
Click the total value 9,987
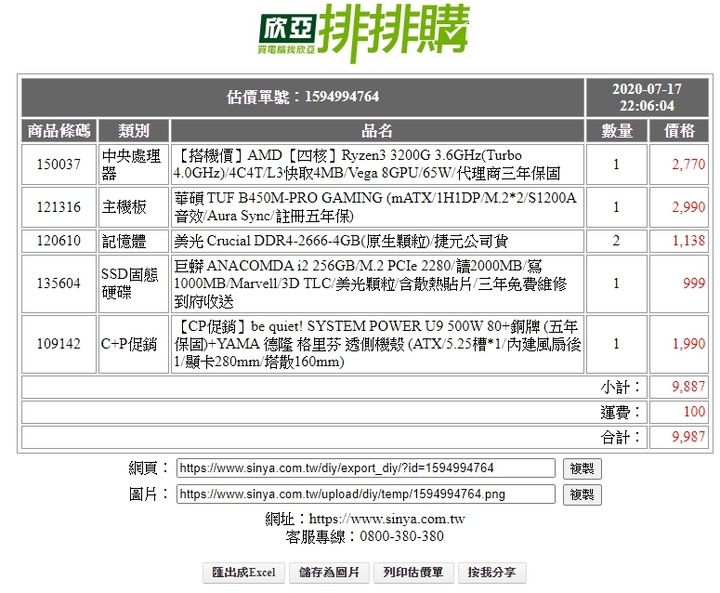coord(688,437)
